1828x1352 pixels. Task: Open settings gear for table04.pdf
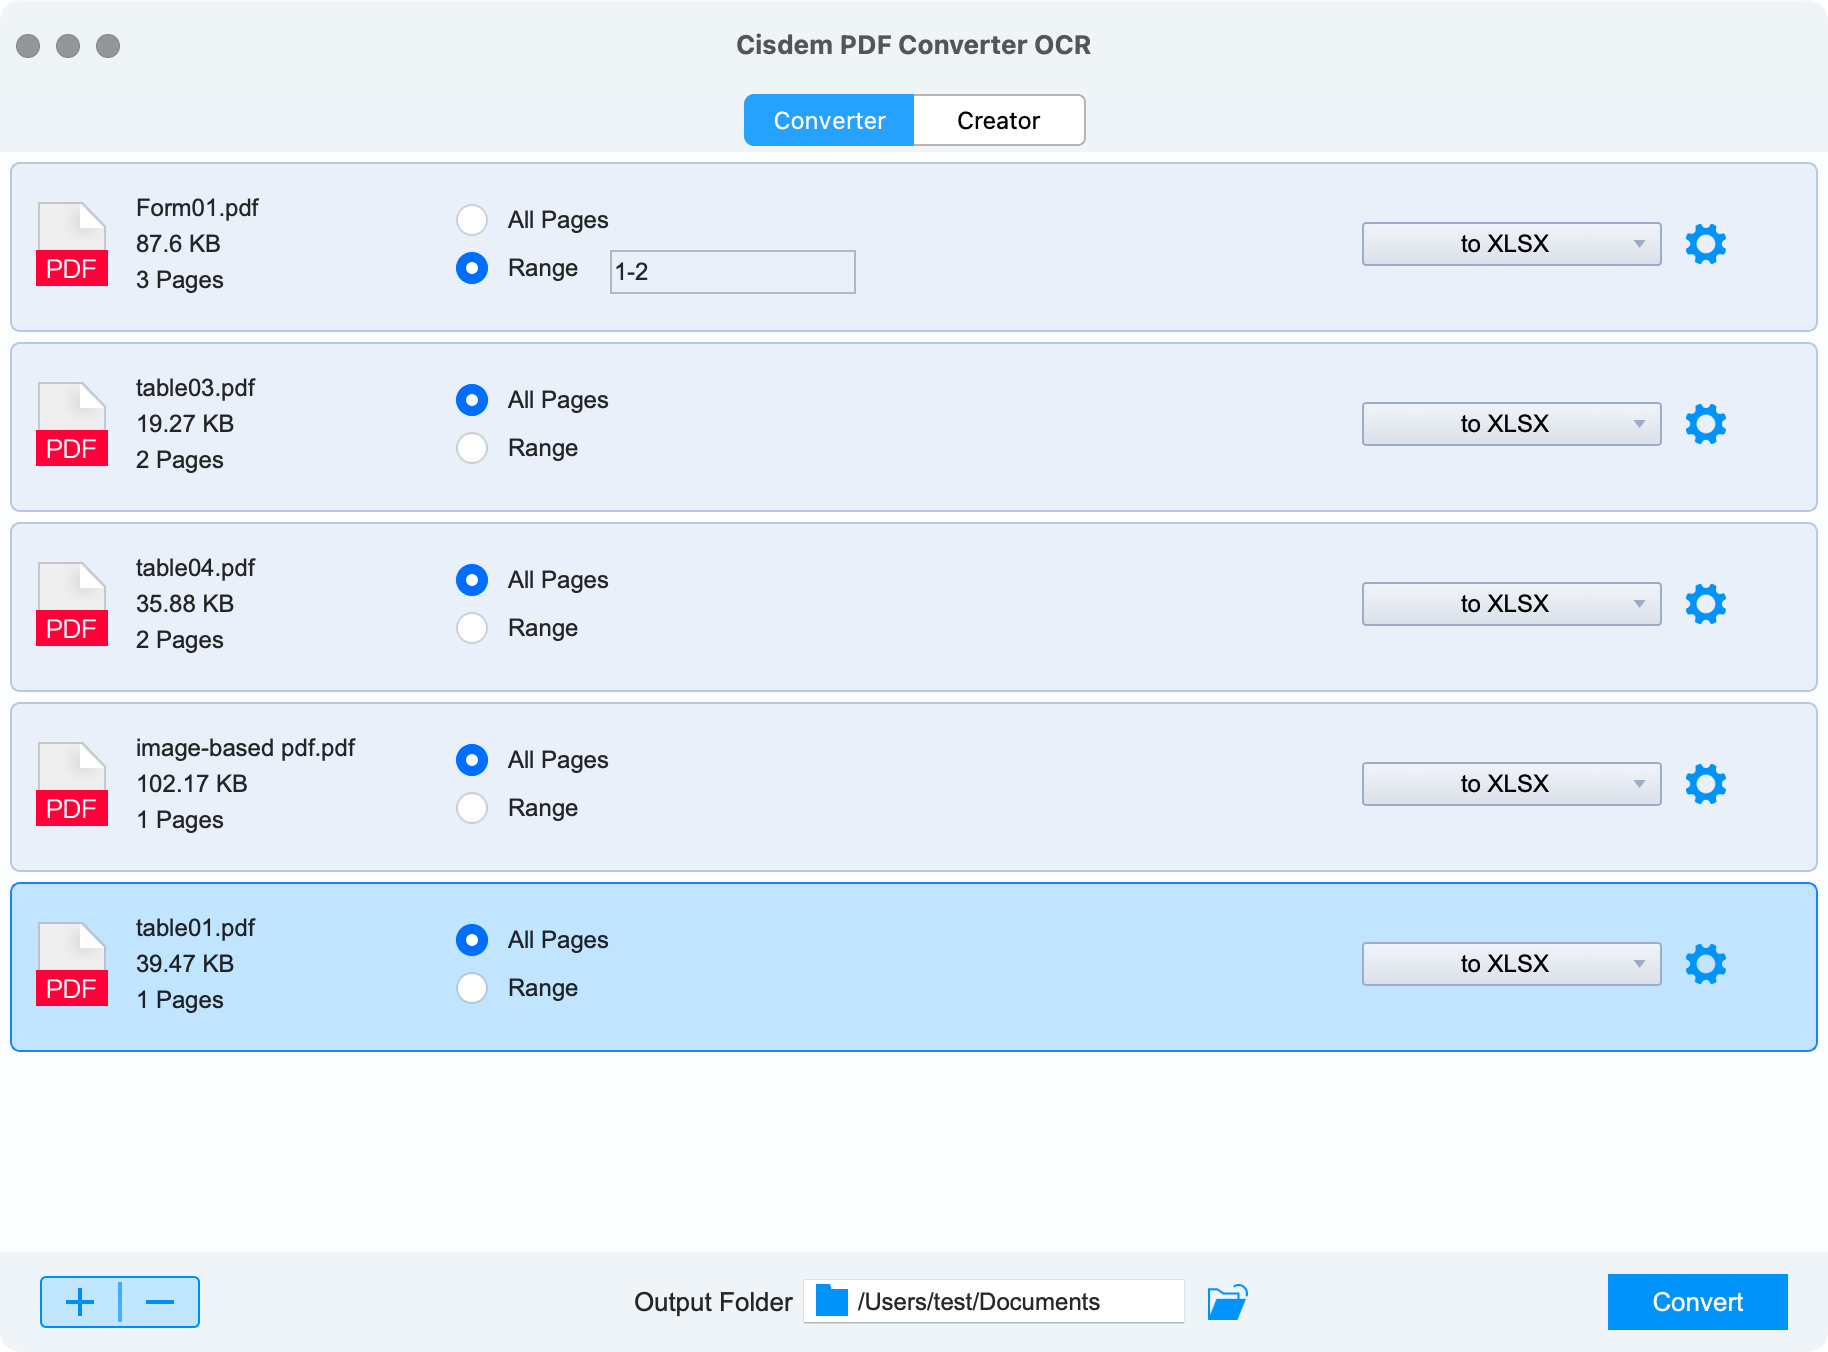[x=1706, y=604]
